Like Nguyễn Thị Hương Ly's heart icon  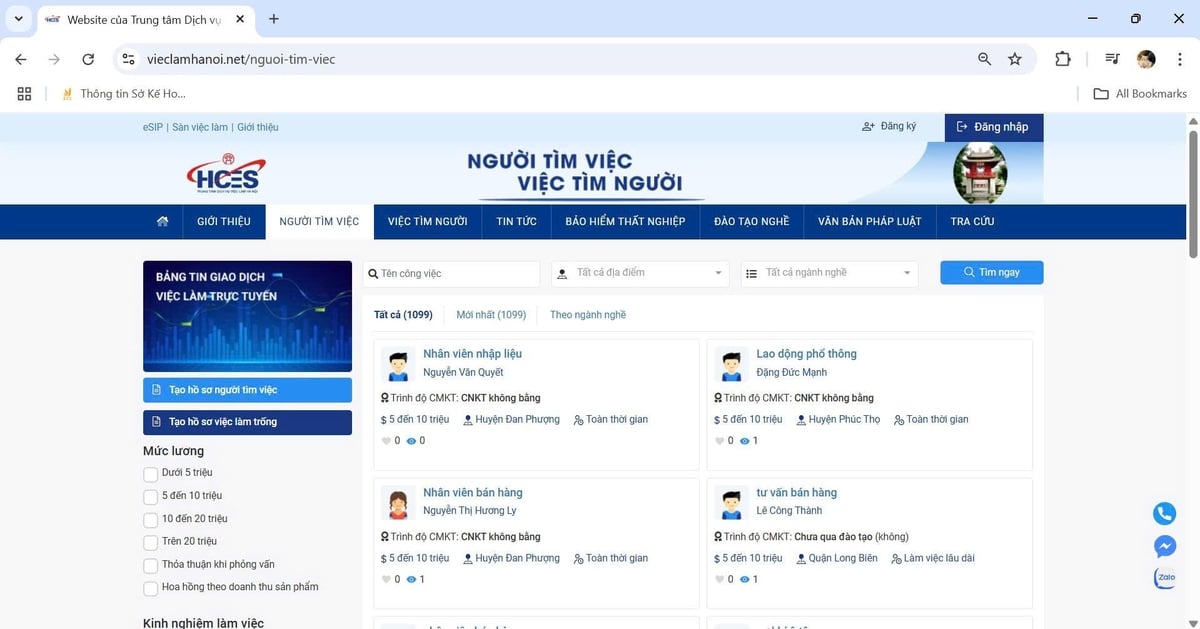point(386,580)
